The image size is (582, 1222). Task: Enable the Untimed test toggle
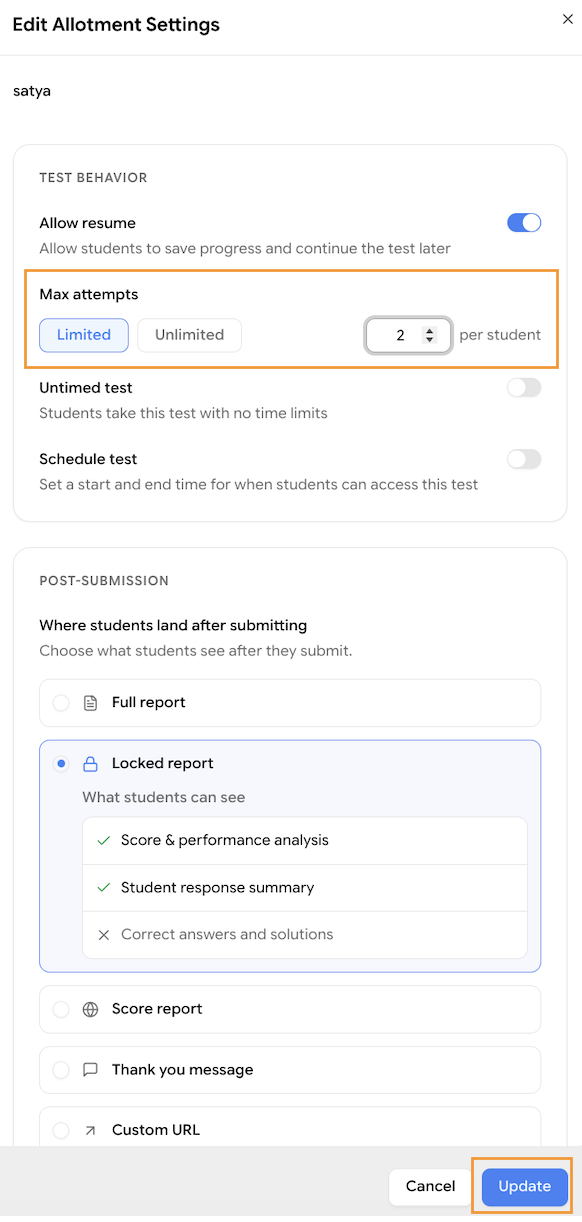click(x=524, y=388)
